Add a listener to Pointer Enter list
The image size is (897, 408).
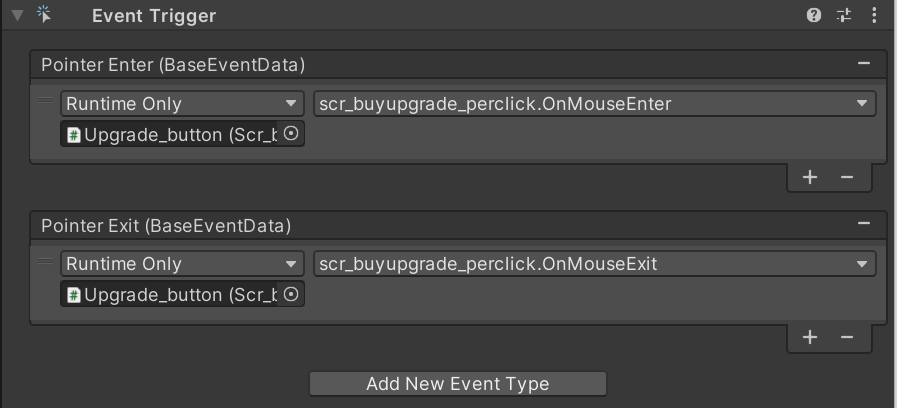click(810, 177)
